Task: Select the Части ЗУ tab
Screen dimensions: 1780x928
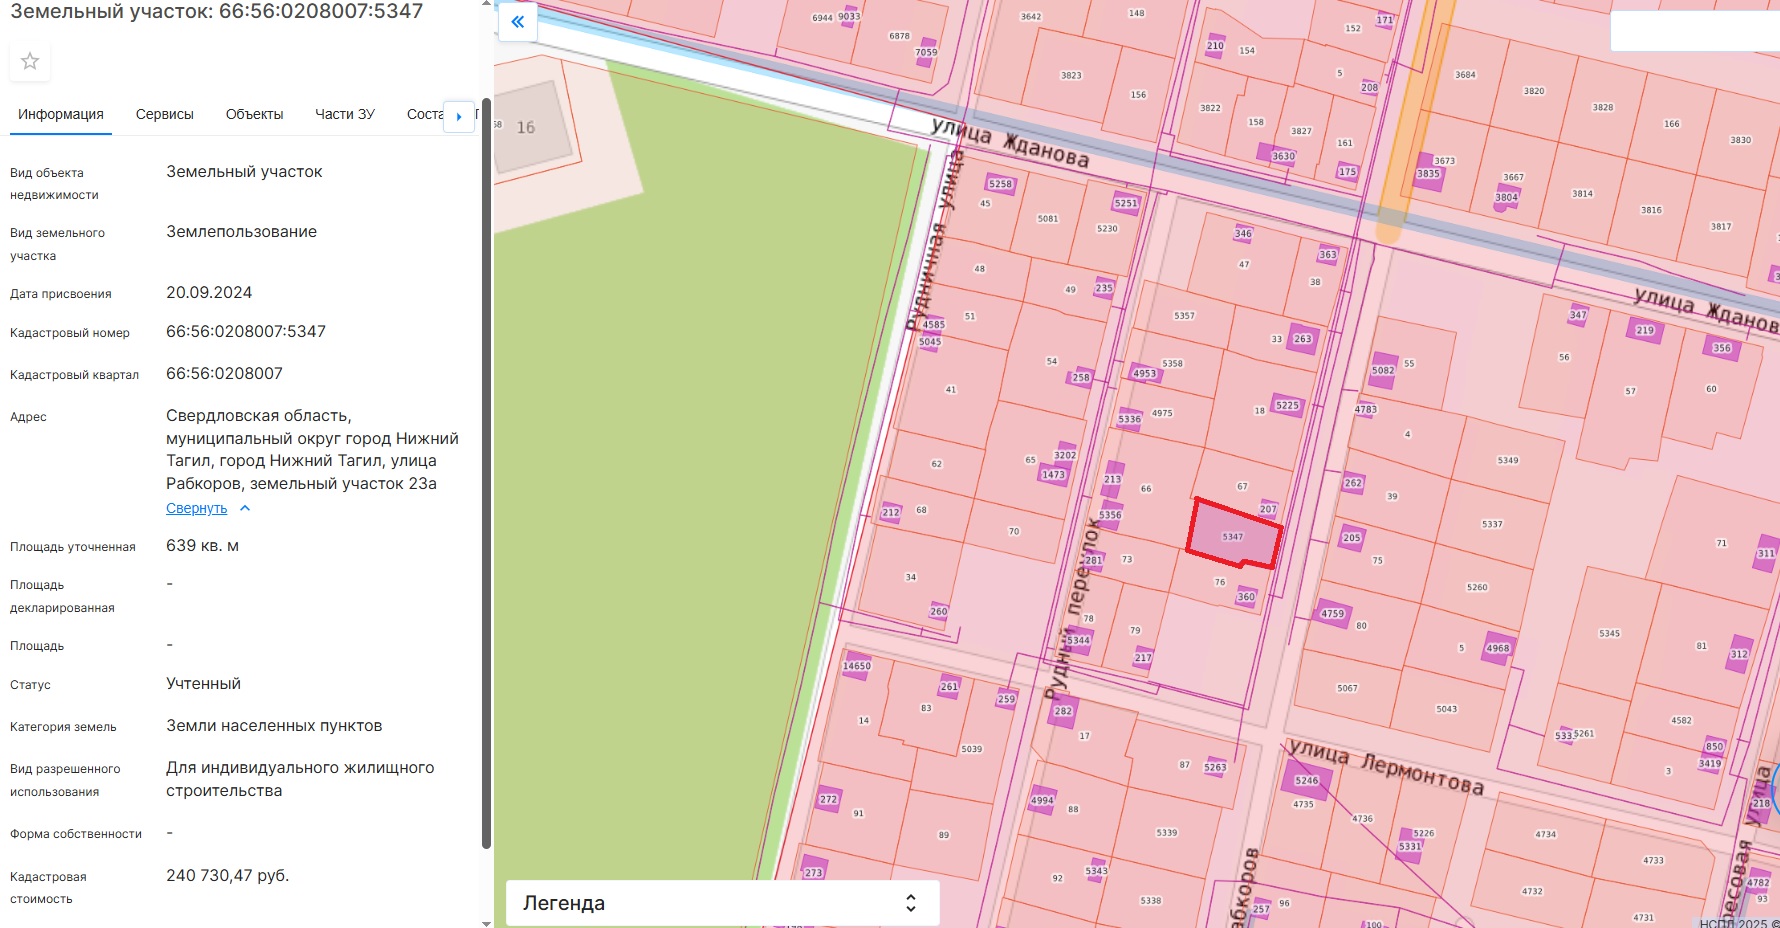Action: pos(345,114)
